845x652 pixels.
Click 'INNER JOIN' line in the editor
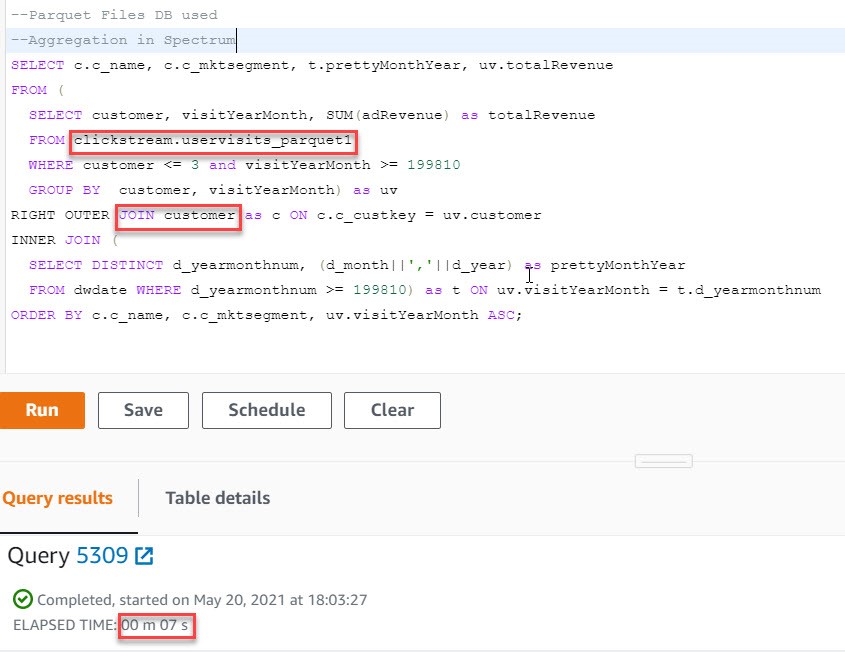(x=65, y=240)
